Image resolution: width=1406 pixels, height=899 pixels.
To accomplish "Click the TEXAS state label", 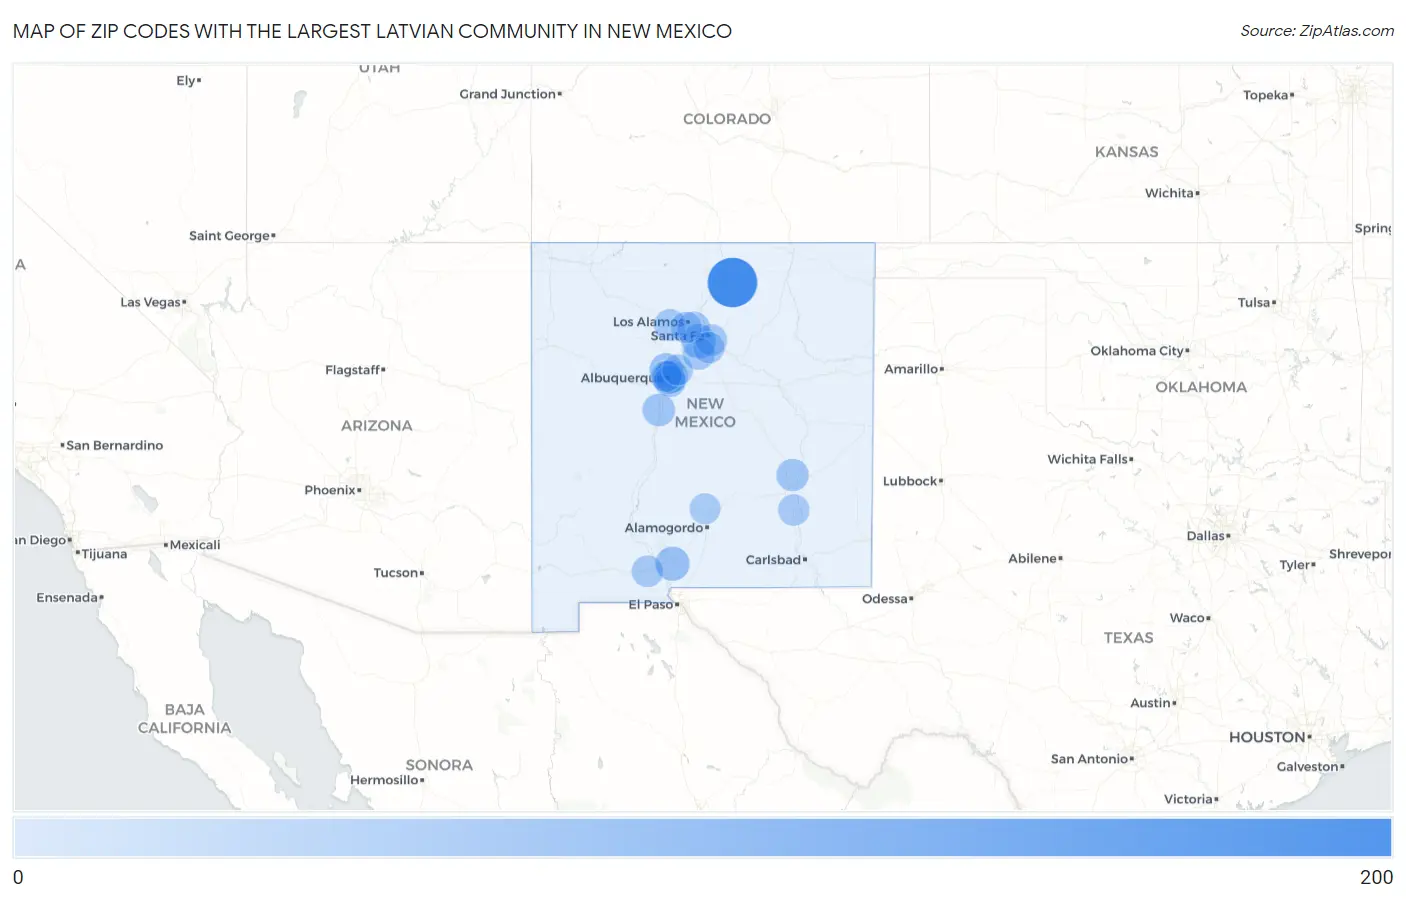I will coord(1129,638).
